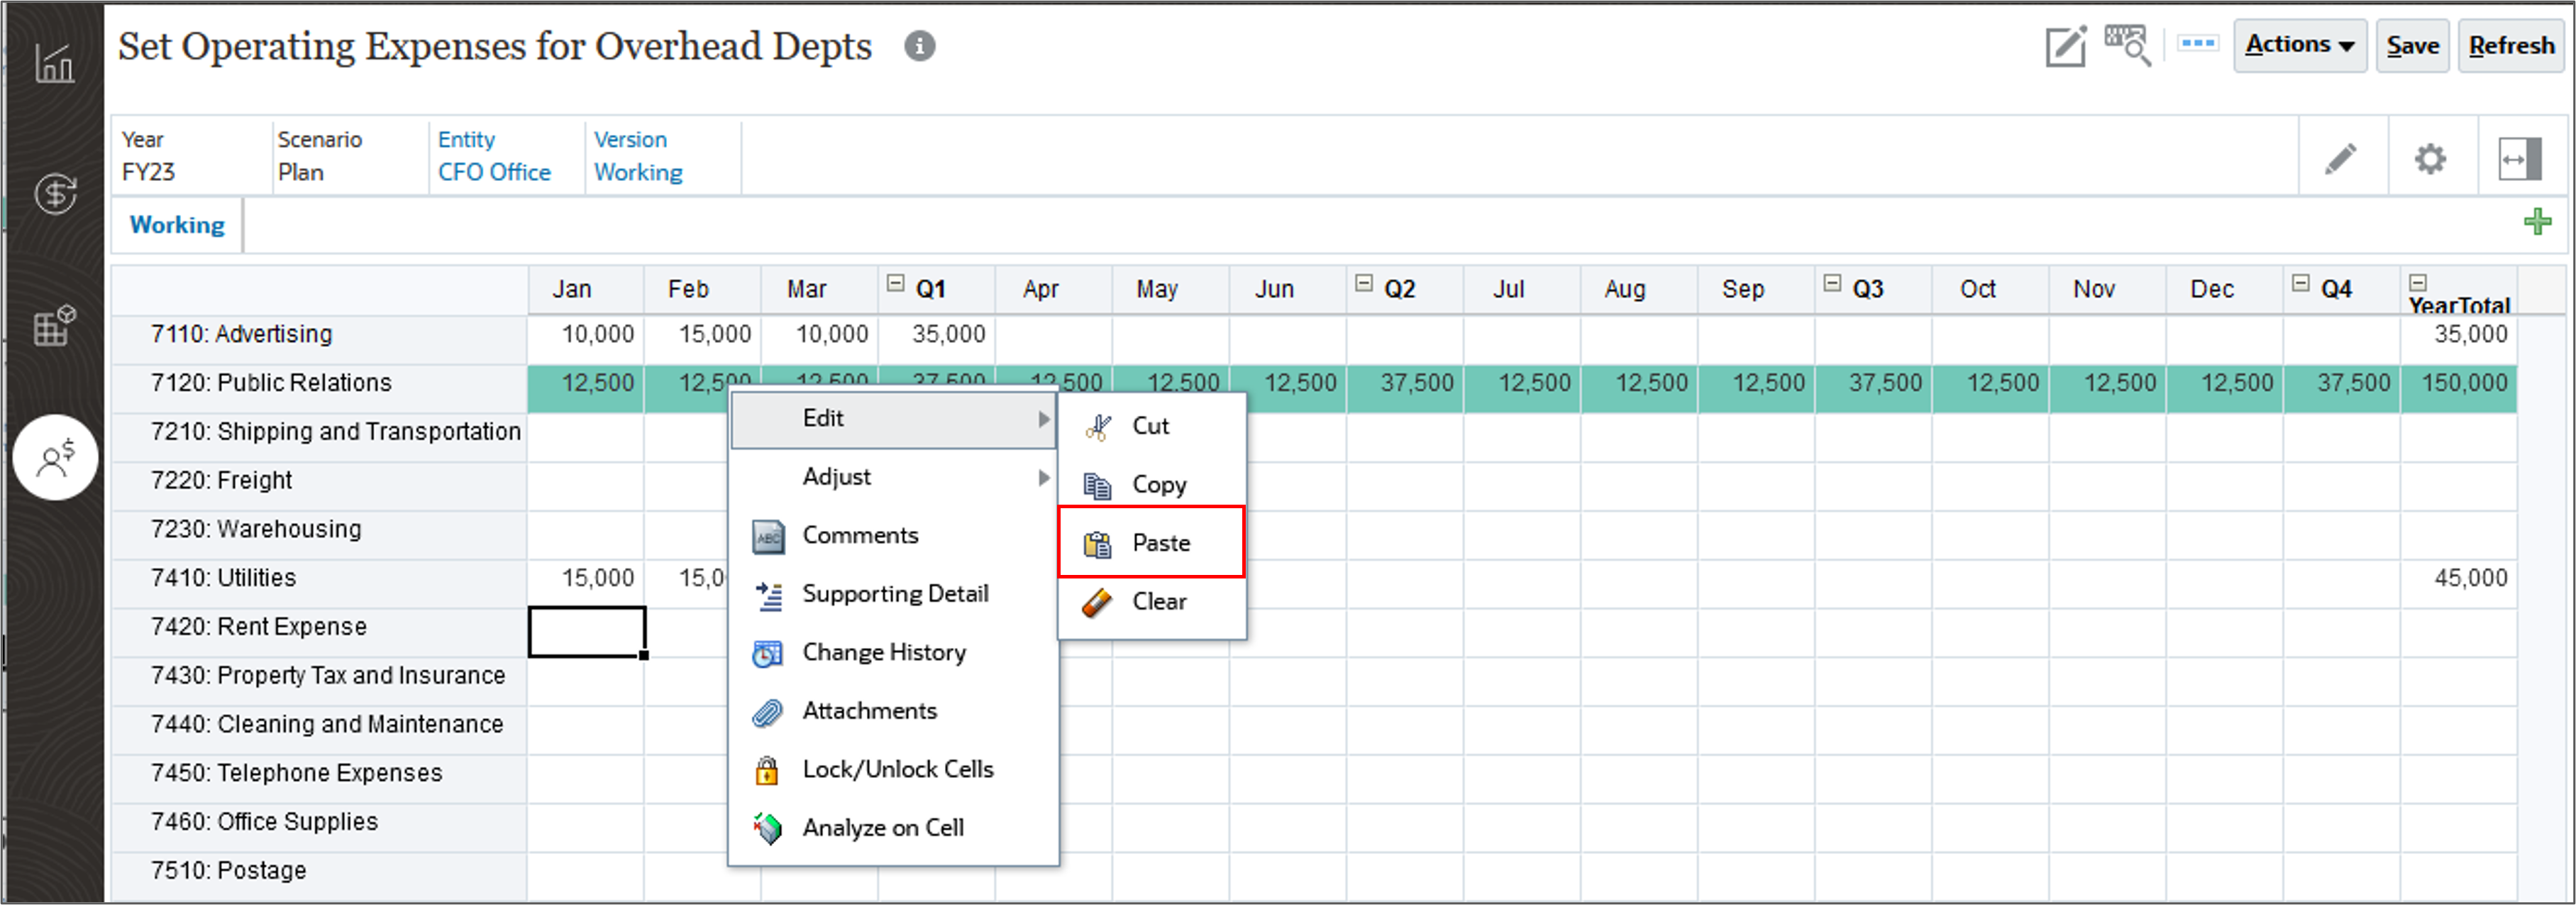The image size is (2576, 905).
Task: Select the highlighted Expenses icon in the sidebar
Action: tap(55, 458)
